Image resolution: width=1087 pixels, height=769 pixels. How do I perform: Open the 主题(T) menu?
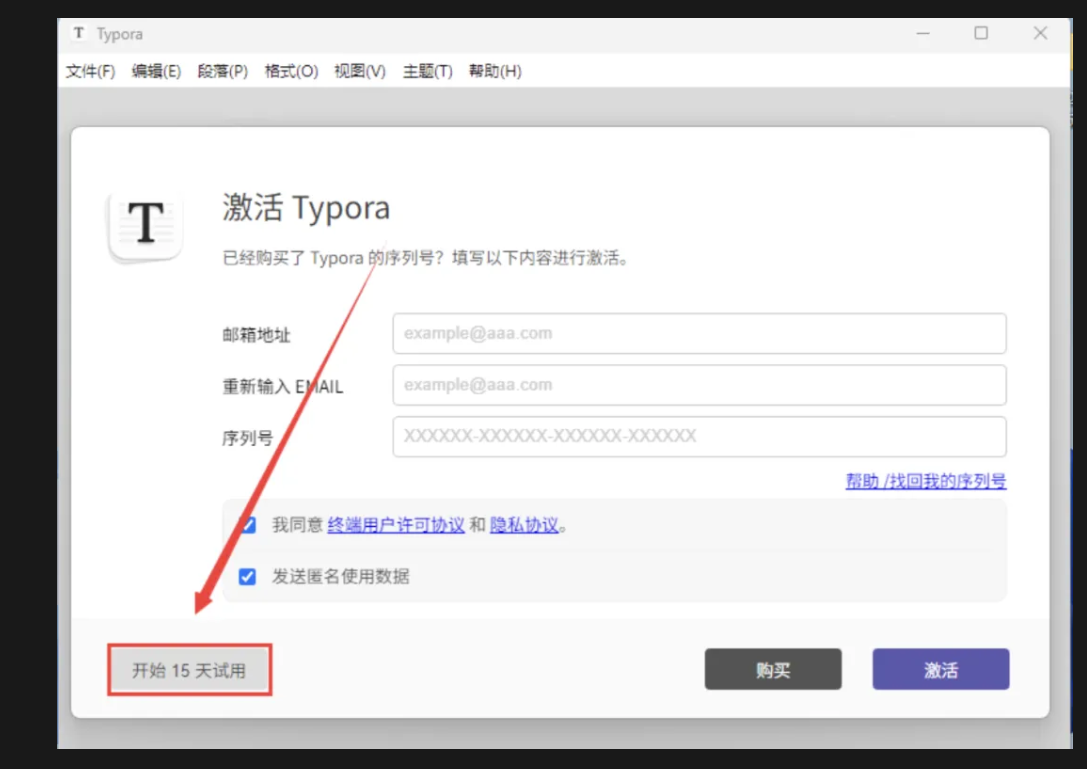[x=428, y=71]
